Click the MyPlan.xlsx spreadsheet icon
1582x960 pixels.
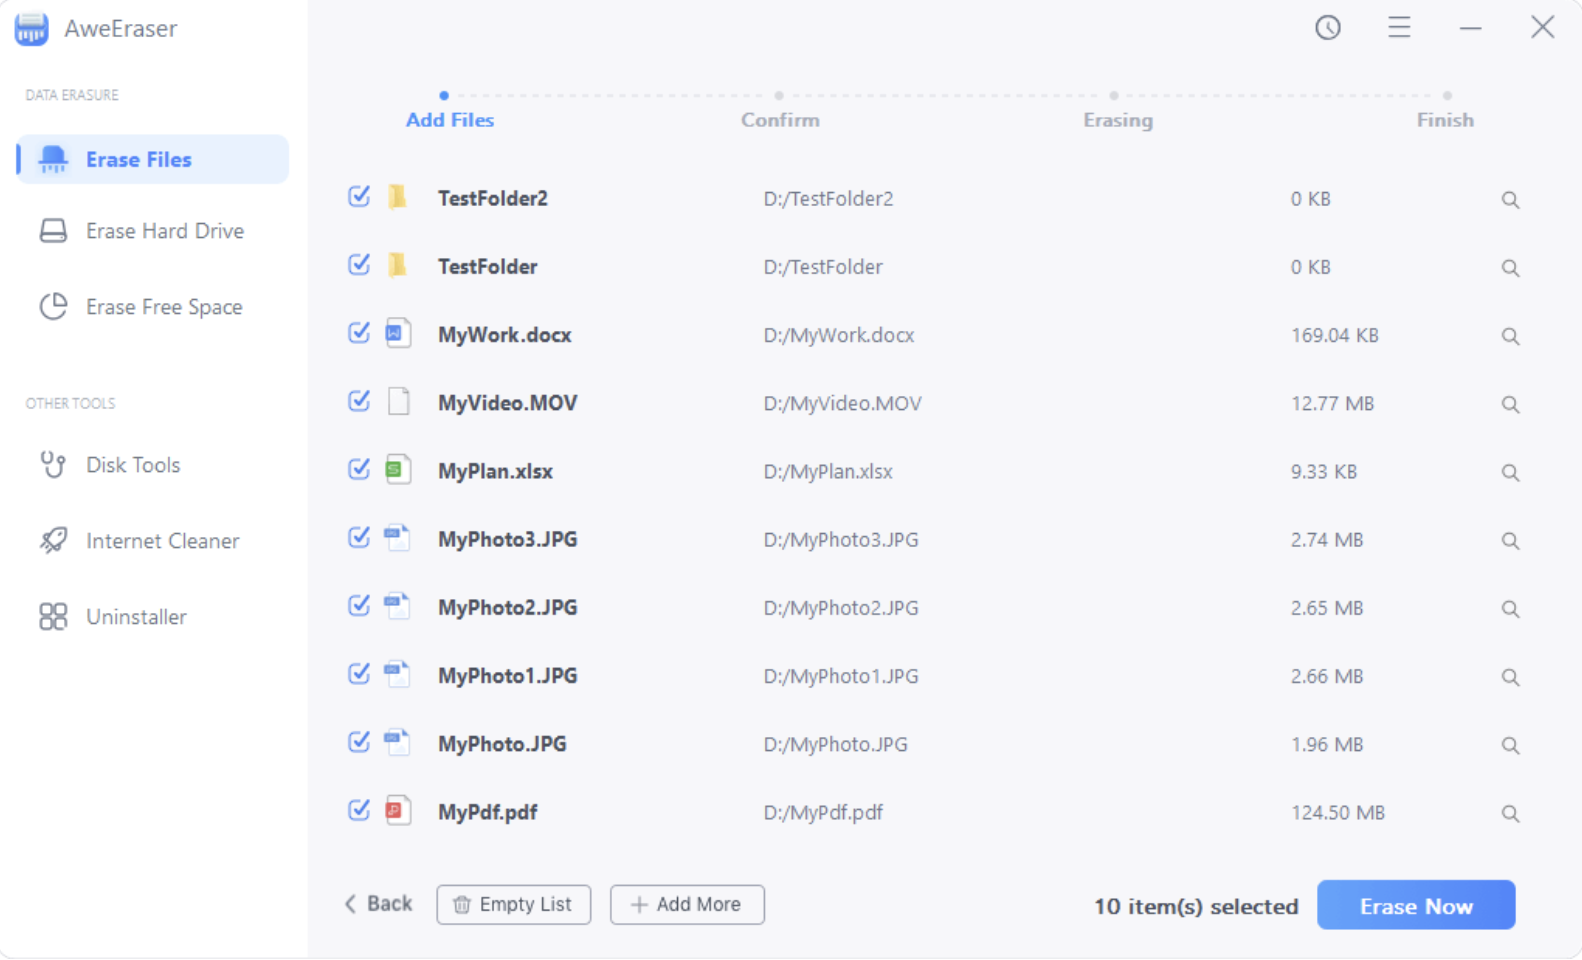(x=398, y=469)
